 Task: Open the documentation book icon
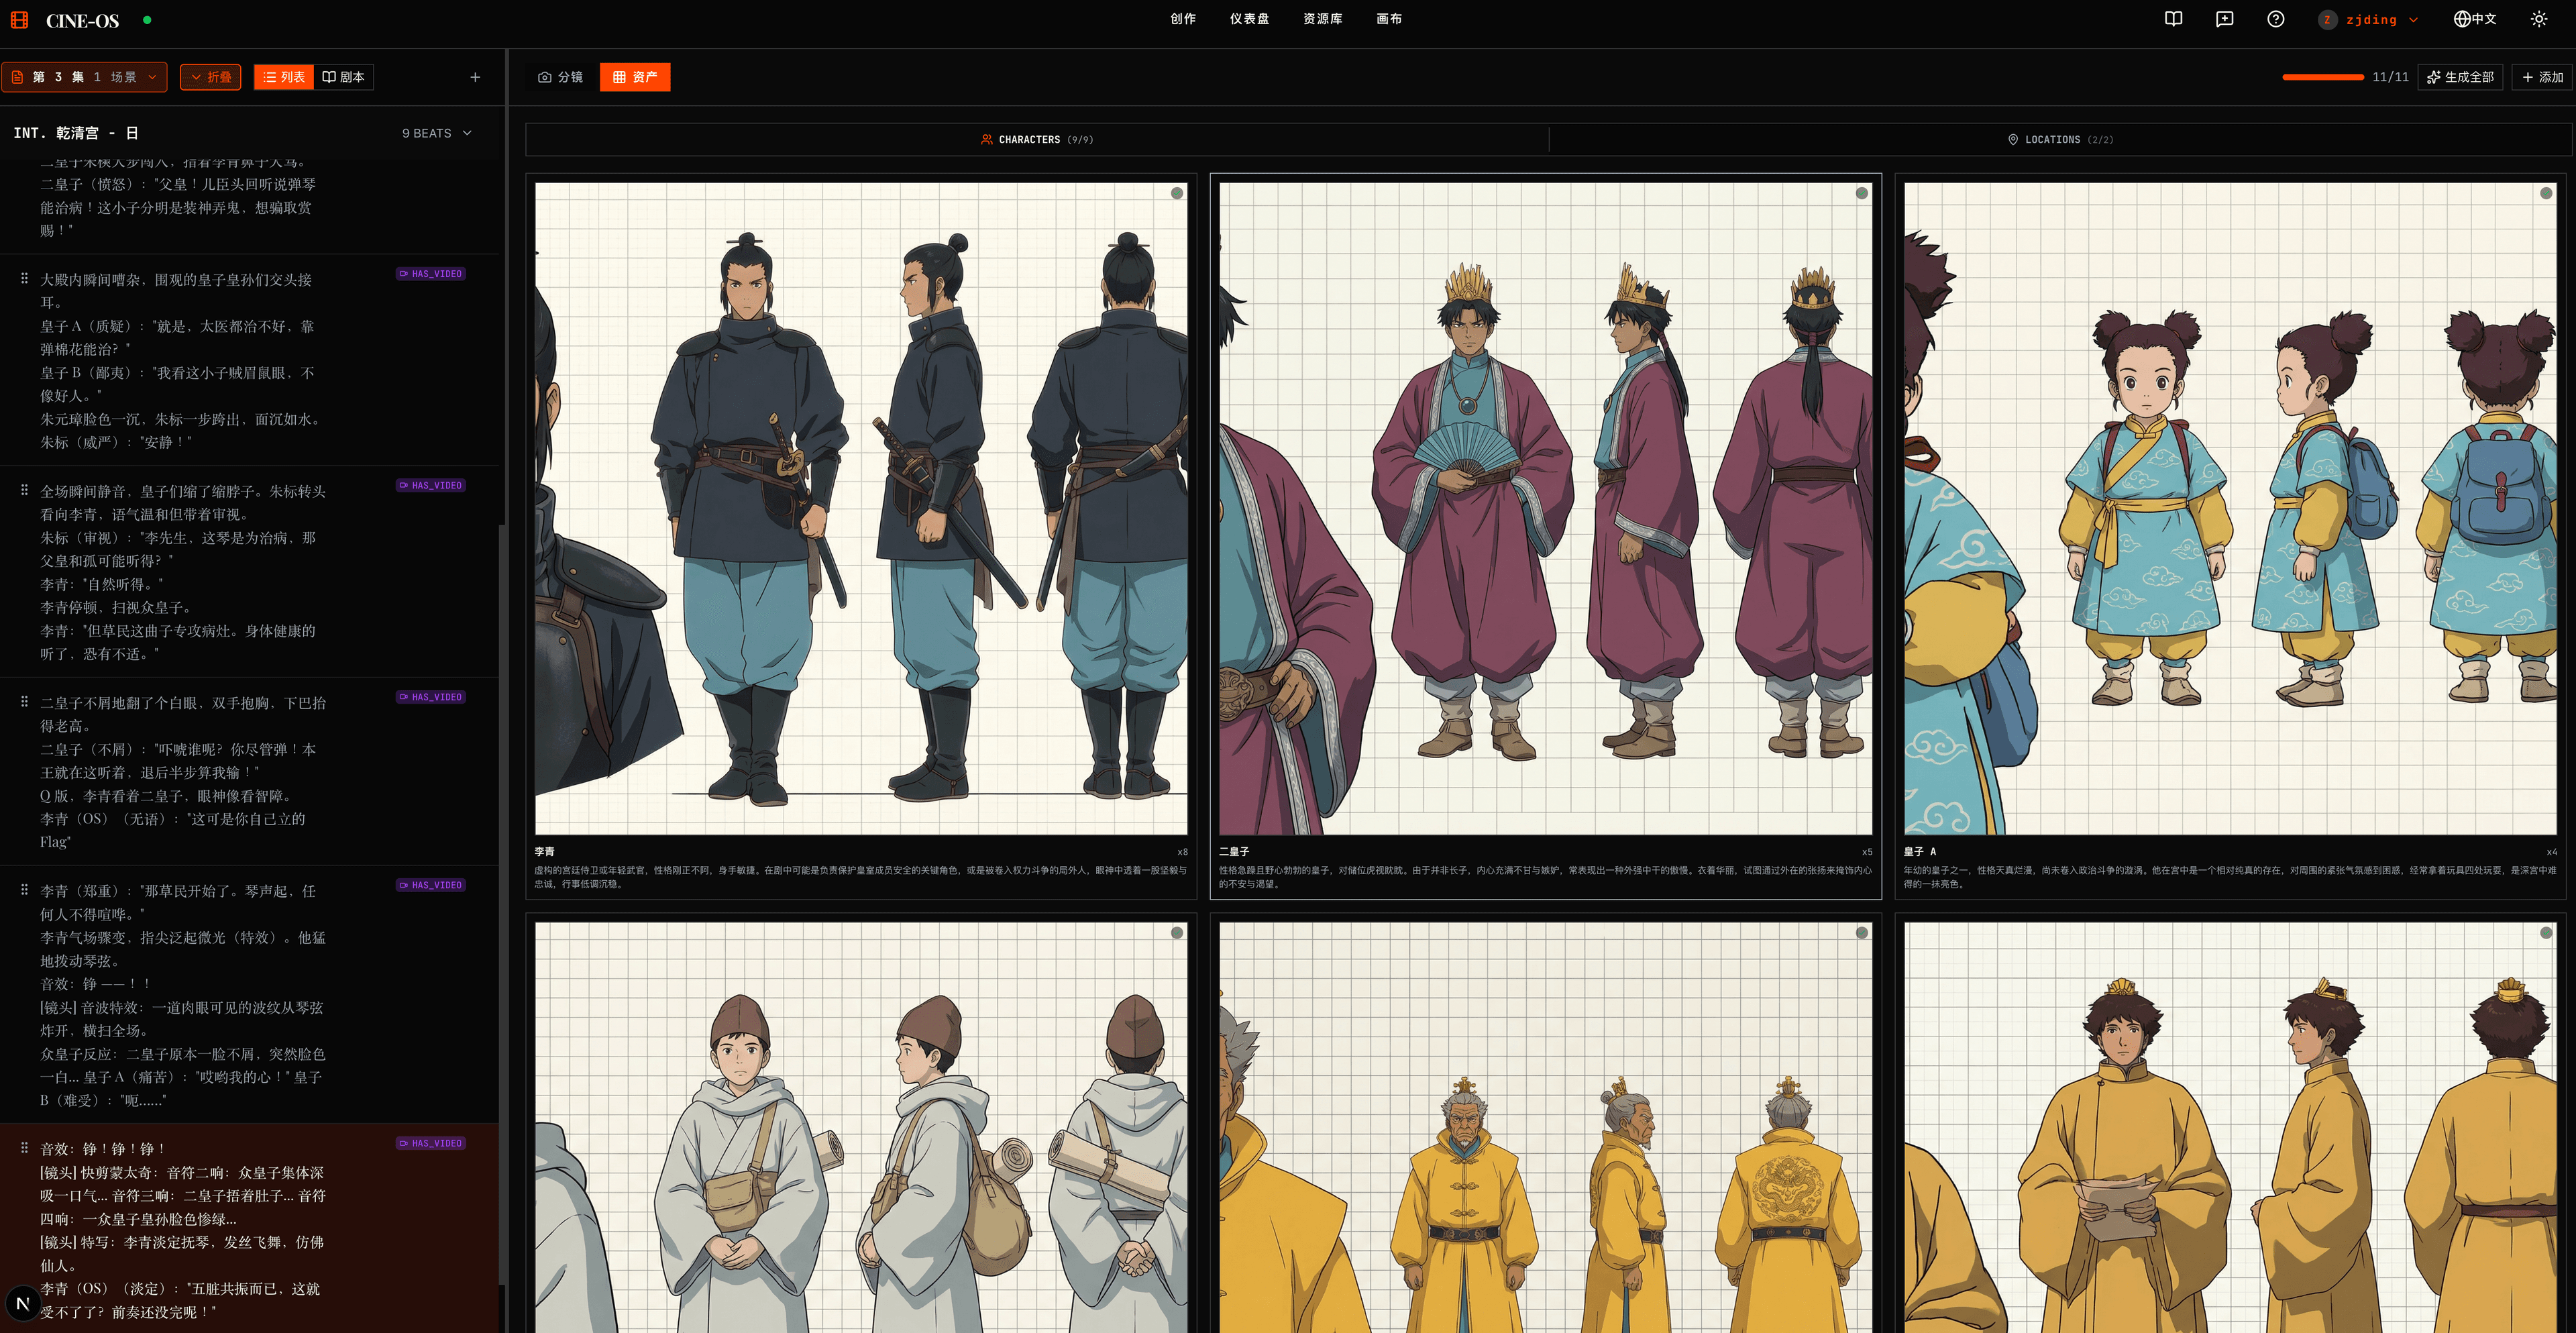pyautogui.click(x=2173, y=19)
